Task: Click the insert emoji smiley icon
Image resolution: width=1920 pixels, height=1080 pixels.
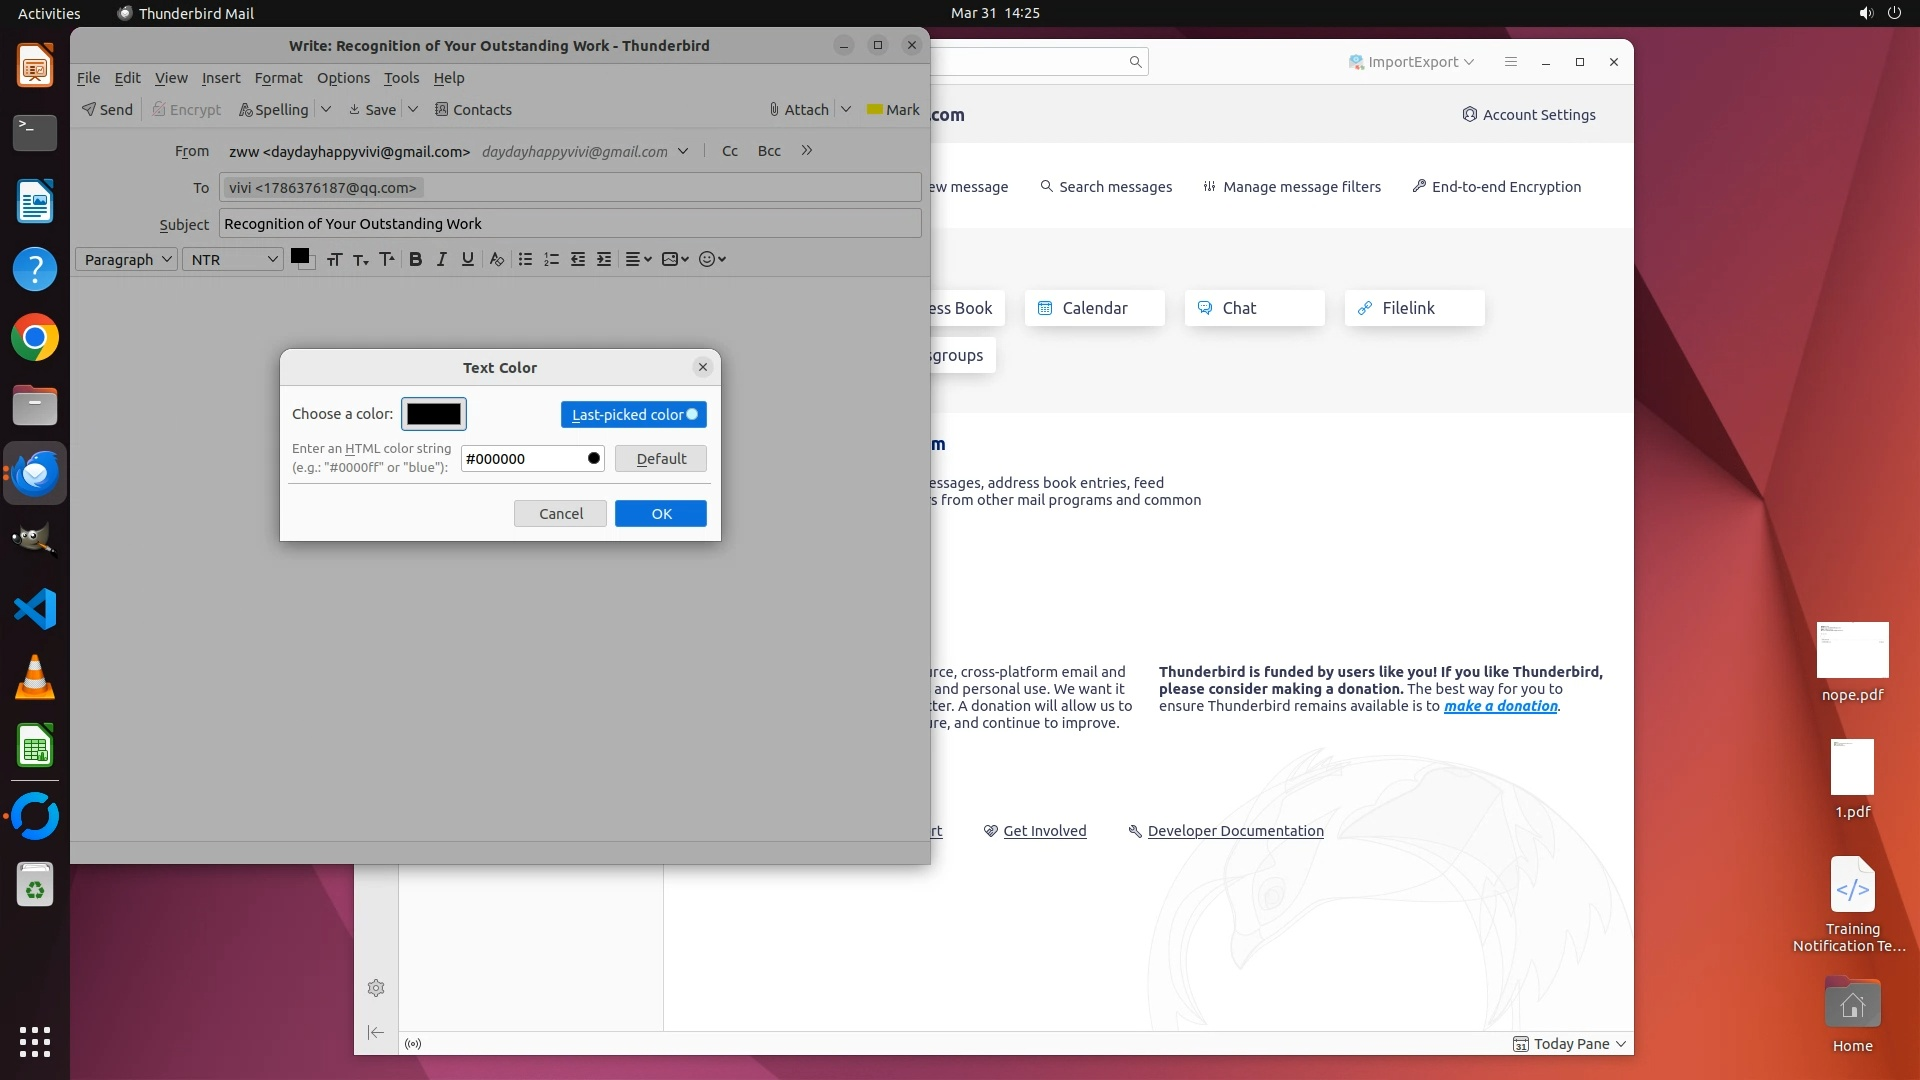Action: click(x=707, y=259)
